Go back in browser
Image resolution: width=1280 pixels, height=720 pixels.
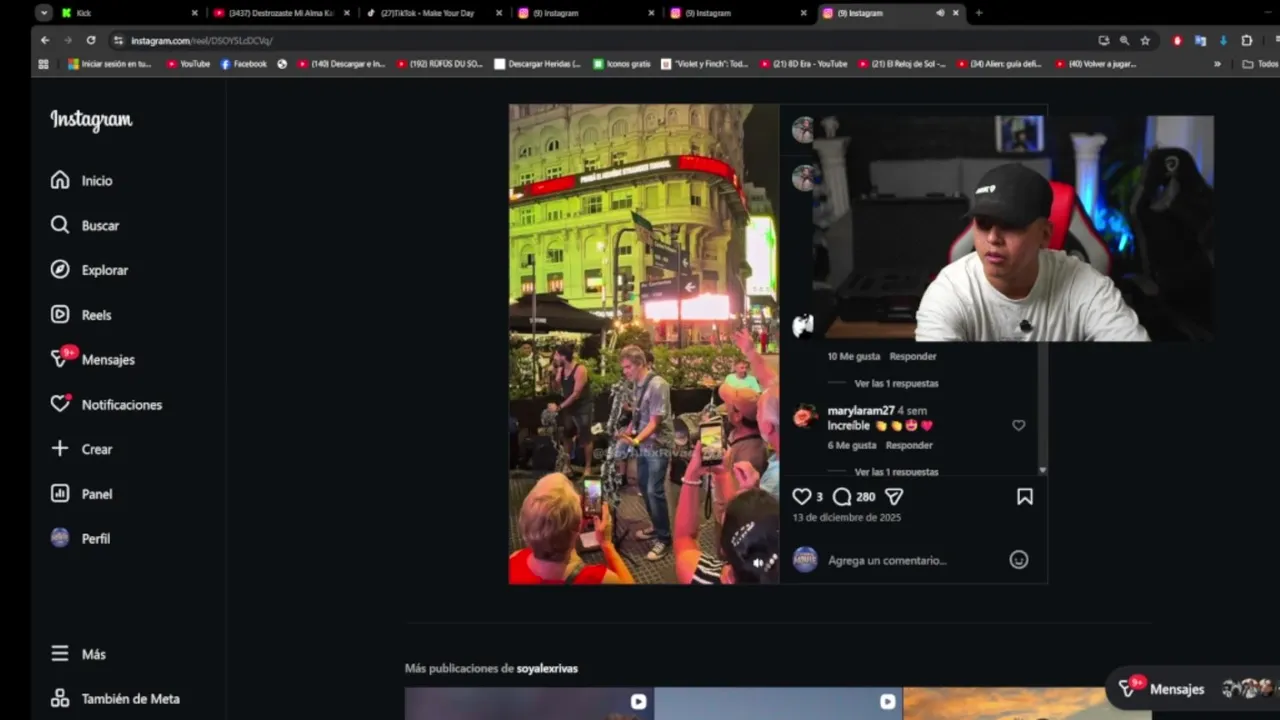tap(45, 40)
